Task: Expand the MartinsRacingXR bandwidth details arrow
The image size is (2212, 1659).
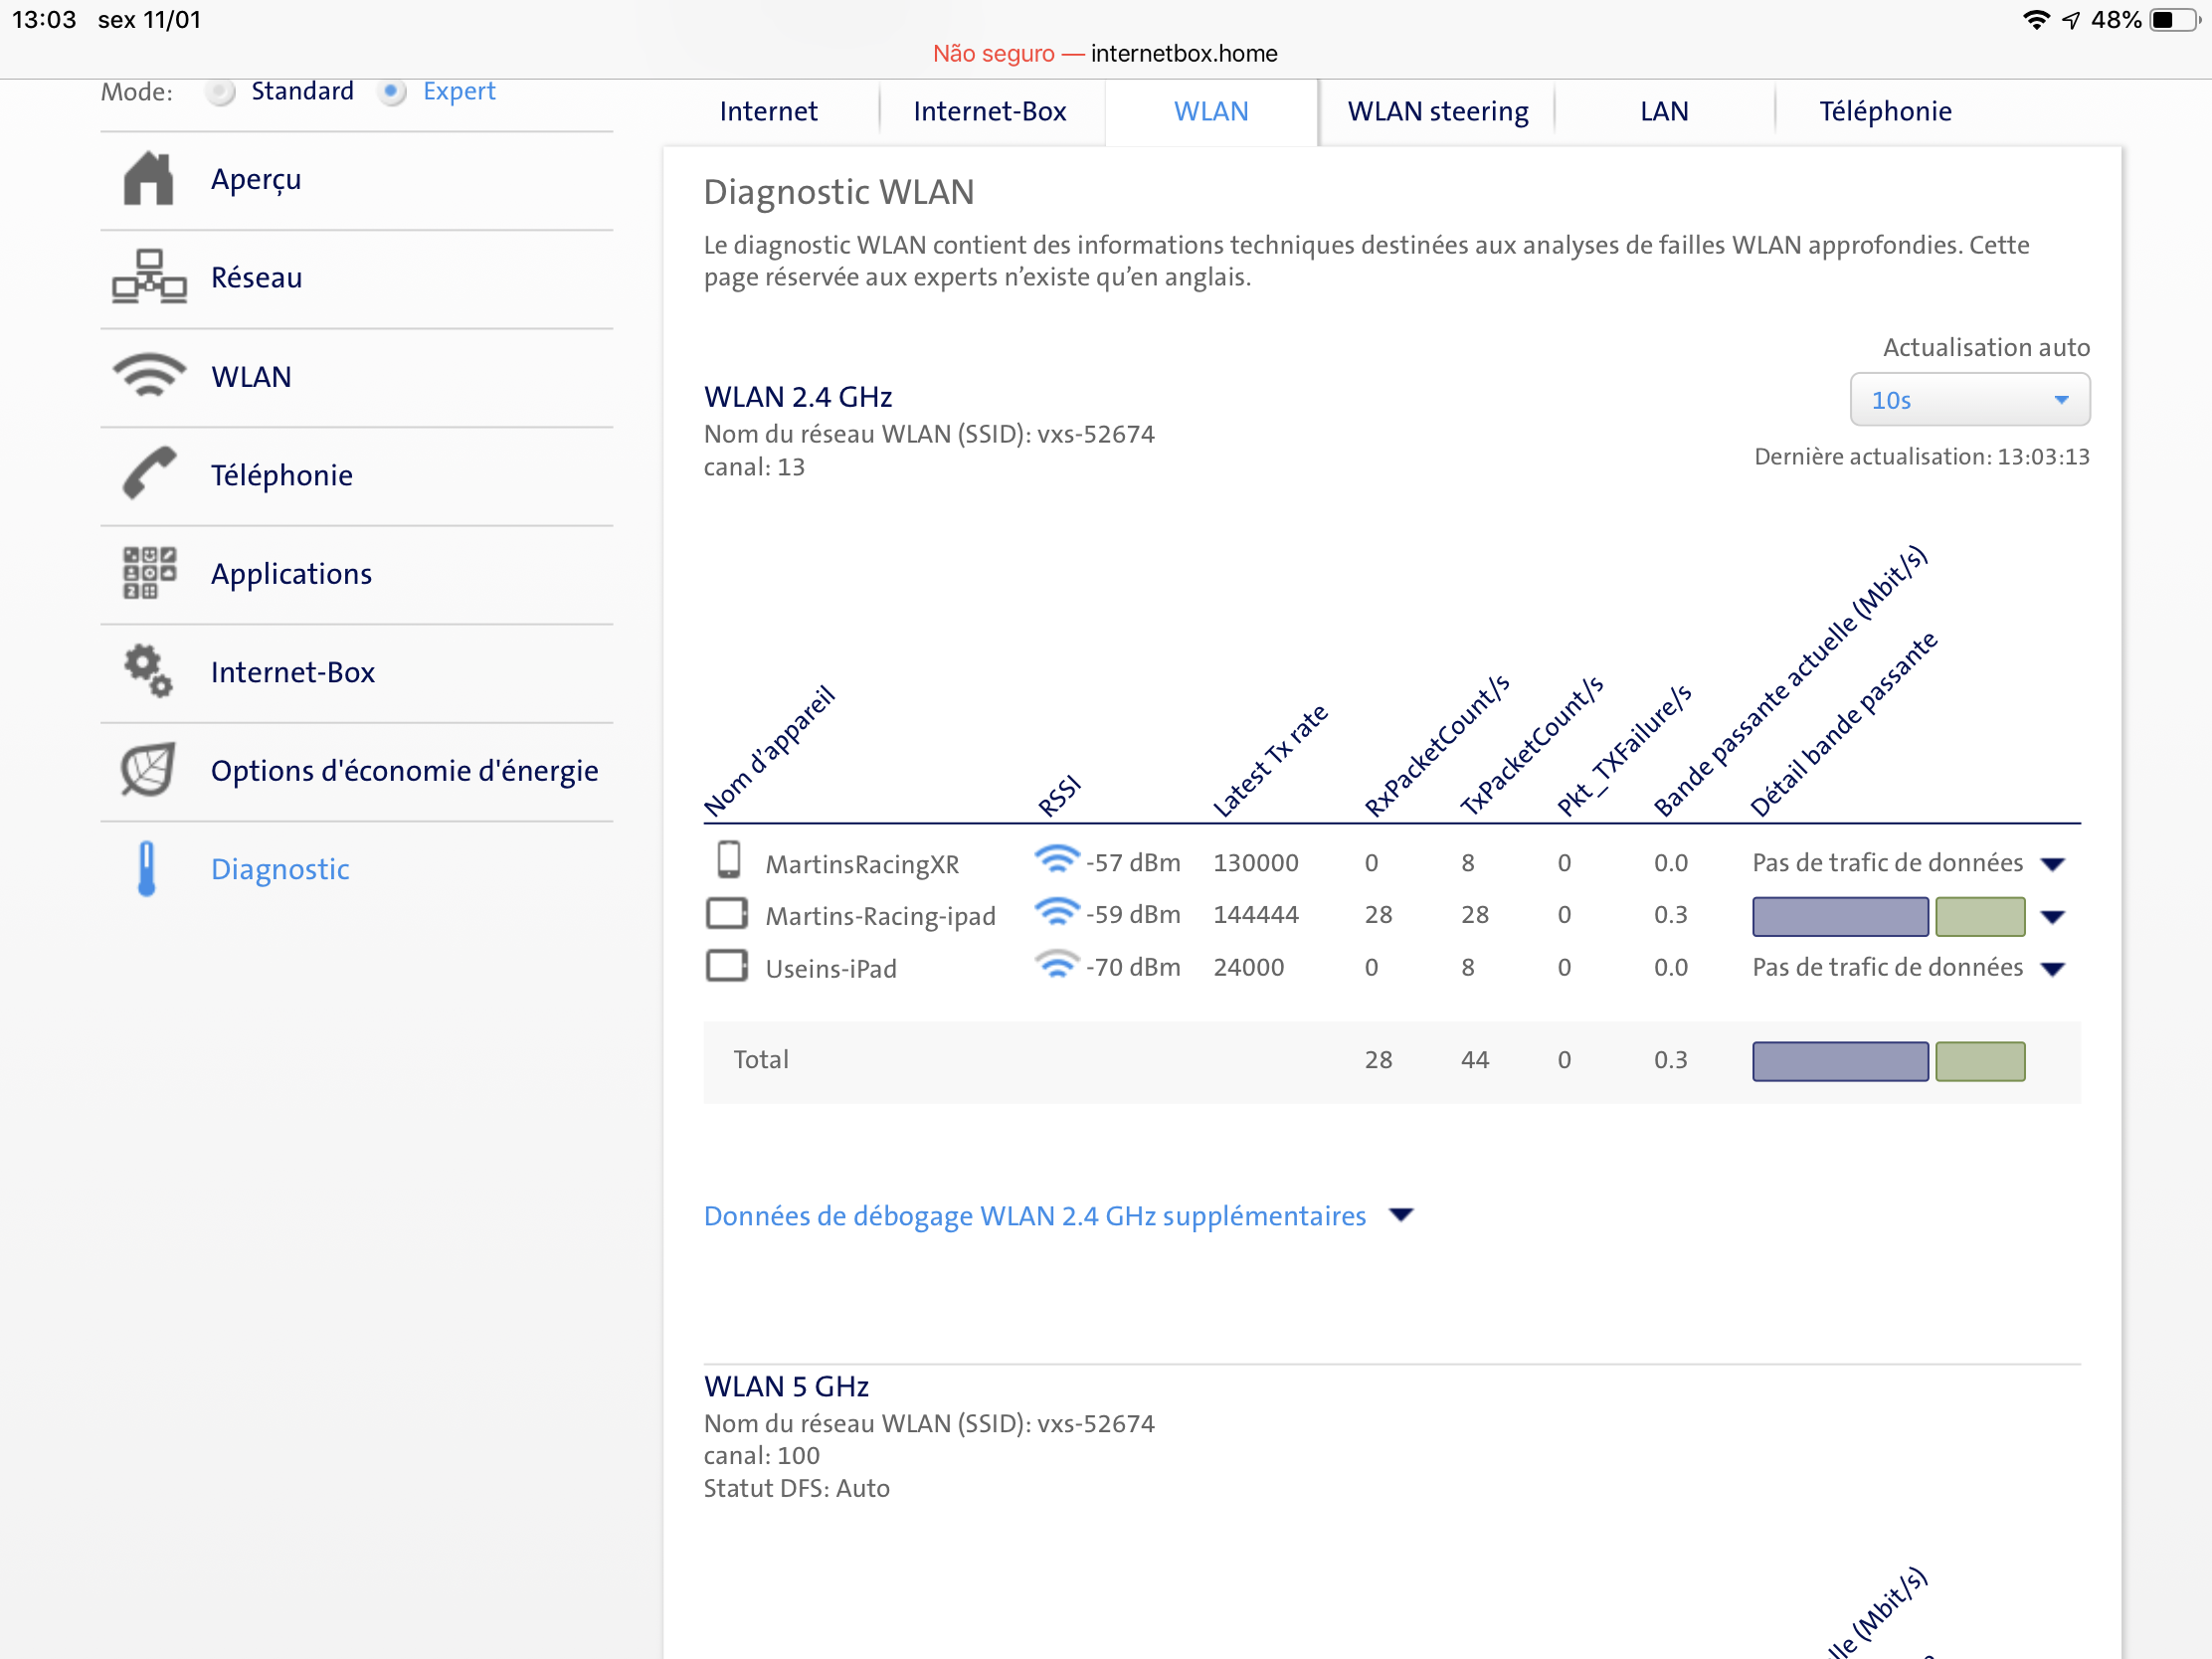Action: (x=2052, y=865)
